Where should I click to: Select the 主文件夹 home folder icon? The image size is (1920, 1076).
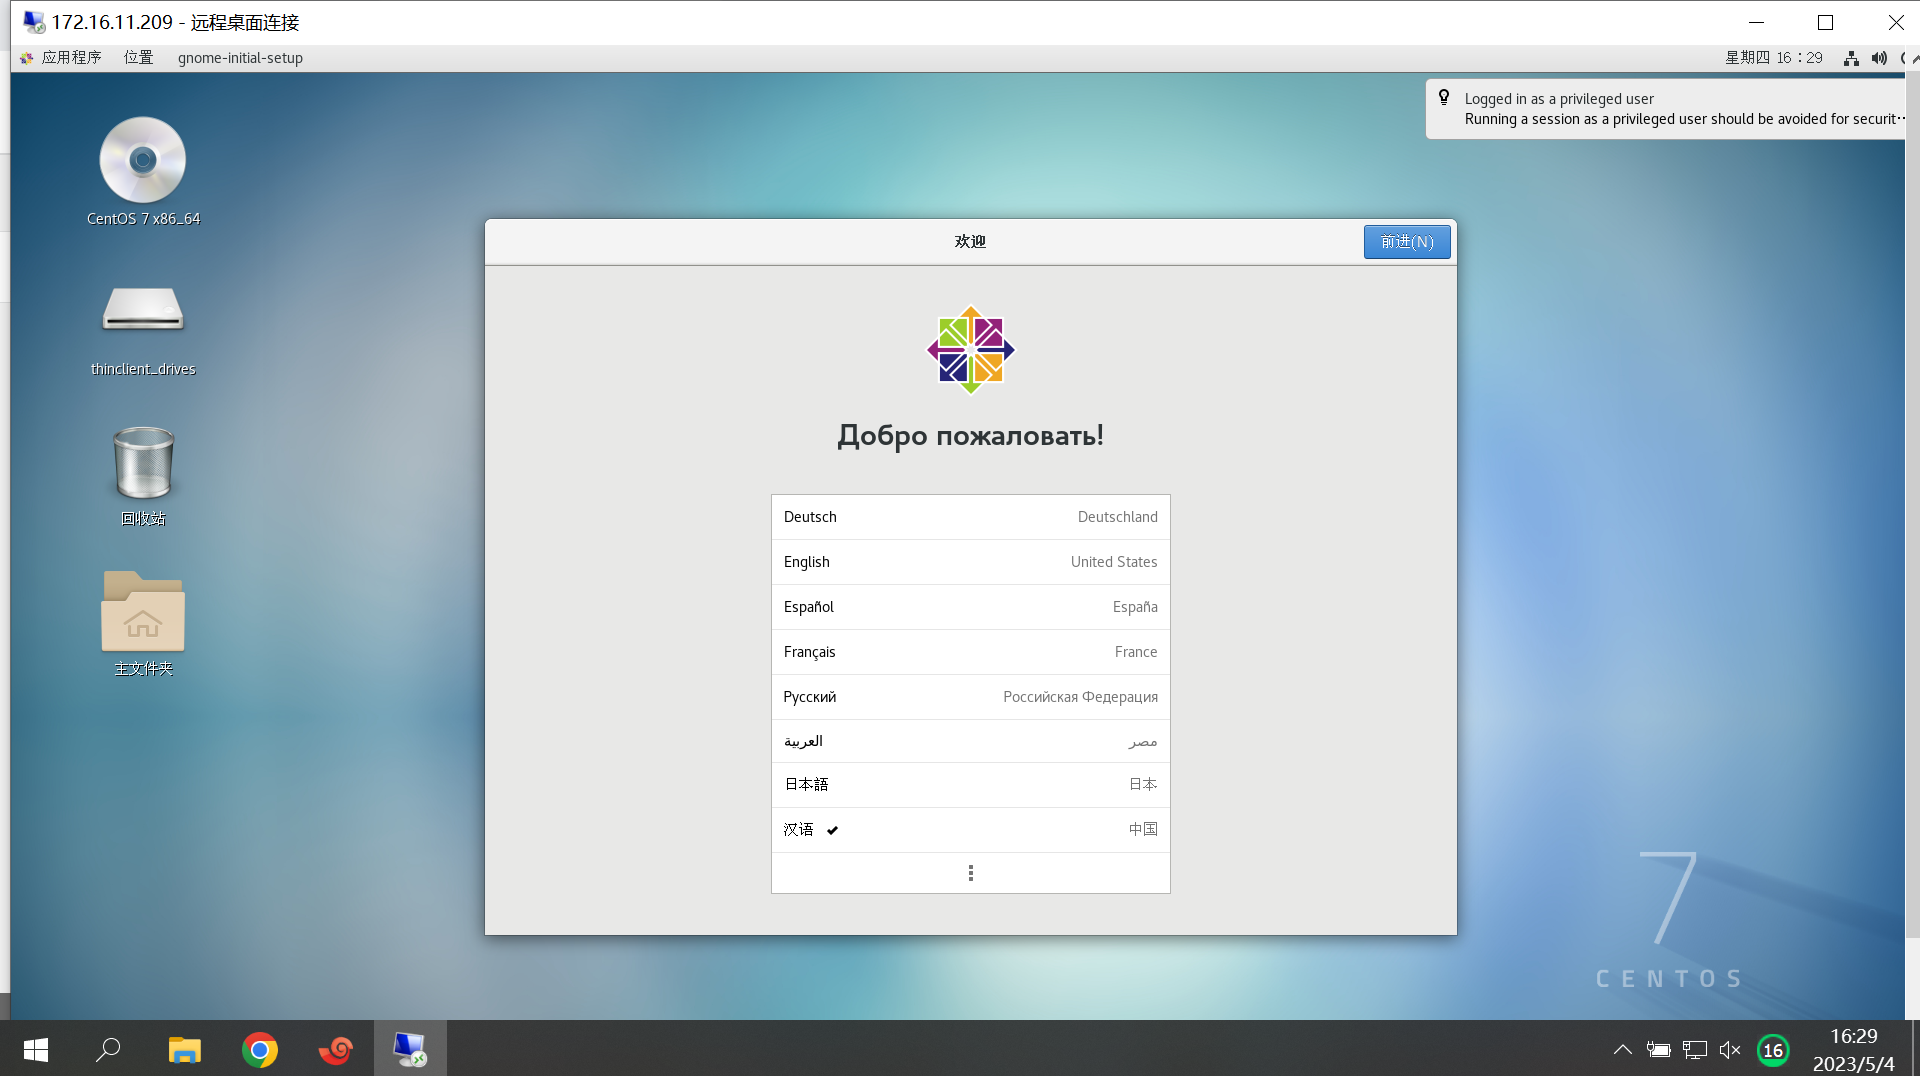[x=143, y=611]
